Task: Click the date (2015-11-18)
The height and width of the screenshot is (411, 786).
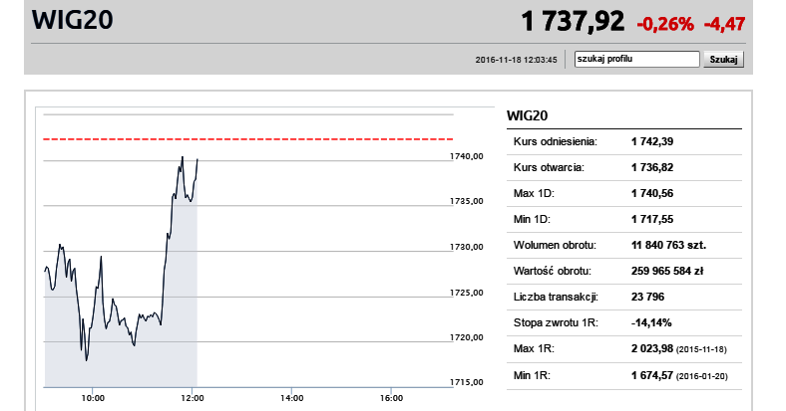Action: click(x=701, y=350)
